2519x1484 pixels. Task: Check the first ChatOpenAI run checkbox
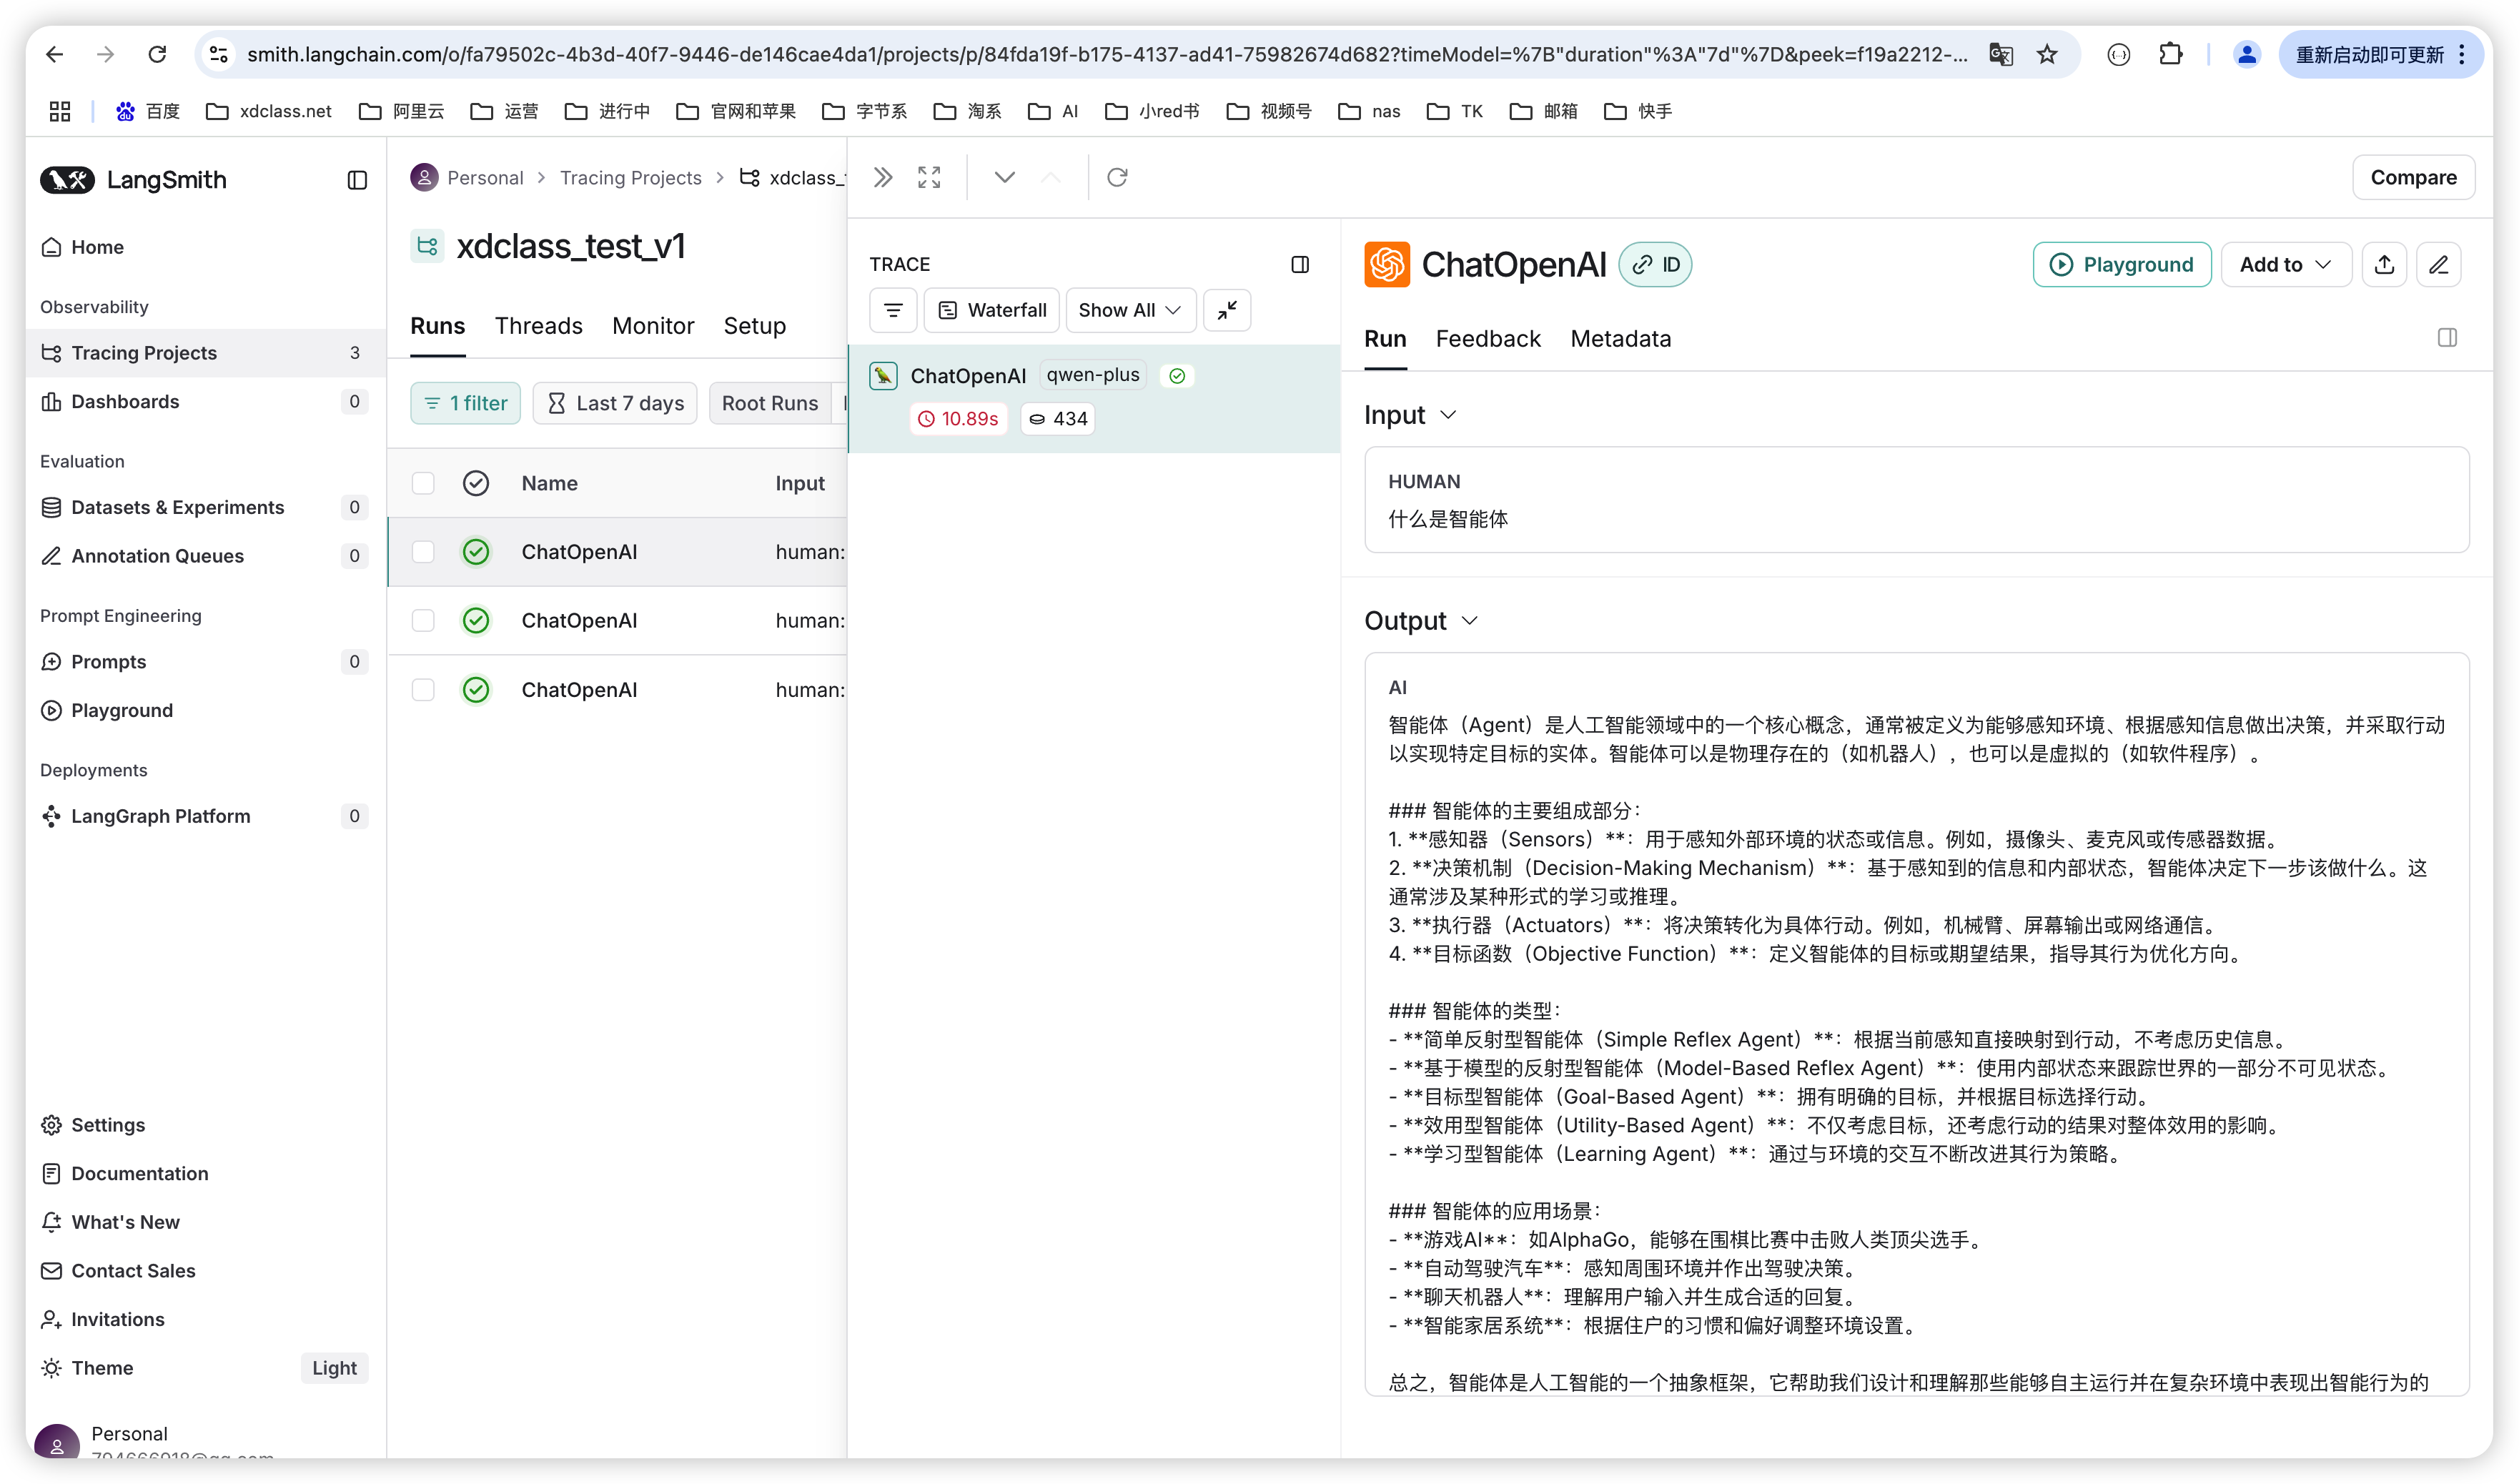(x=423, y=552)
